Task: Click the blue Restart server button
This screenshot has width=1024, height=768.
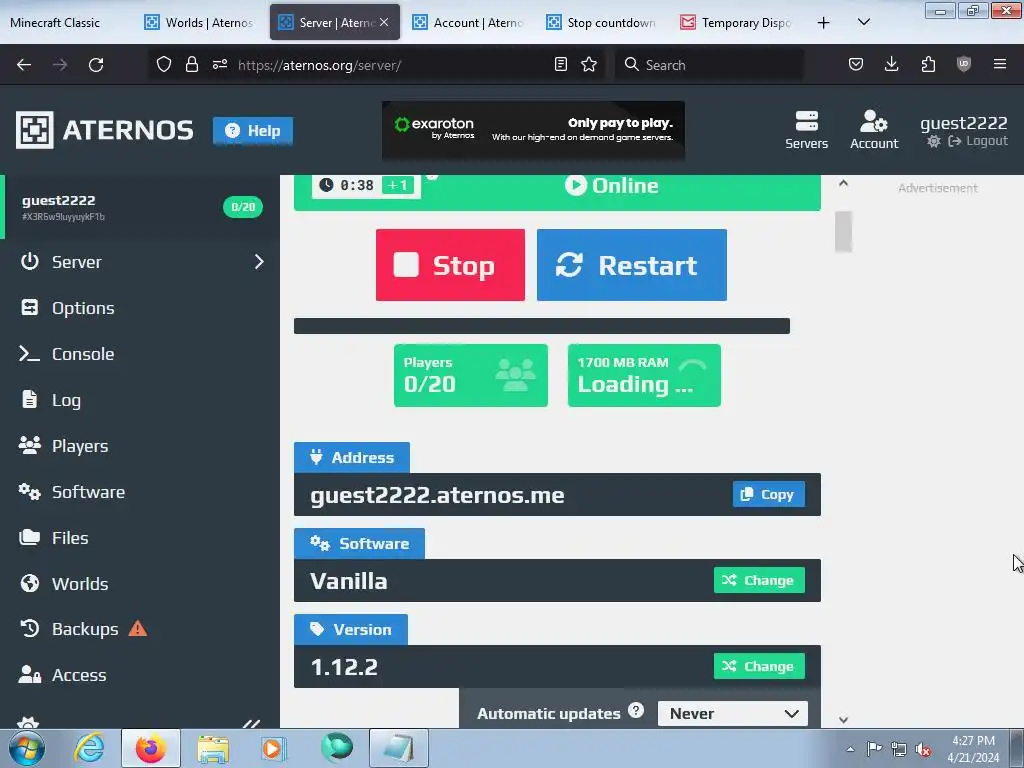Action: click(x=632, y=265)
